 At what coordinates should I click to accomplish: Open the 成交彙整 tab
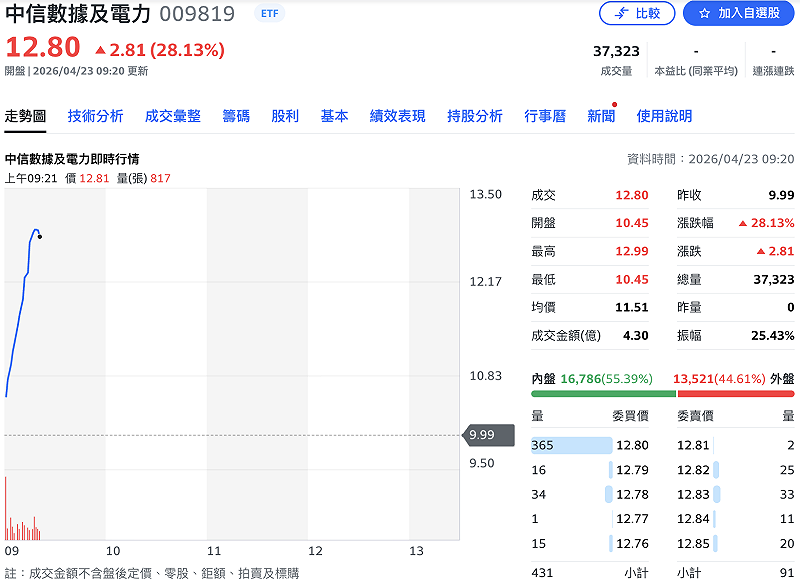[172, 116]
